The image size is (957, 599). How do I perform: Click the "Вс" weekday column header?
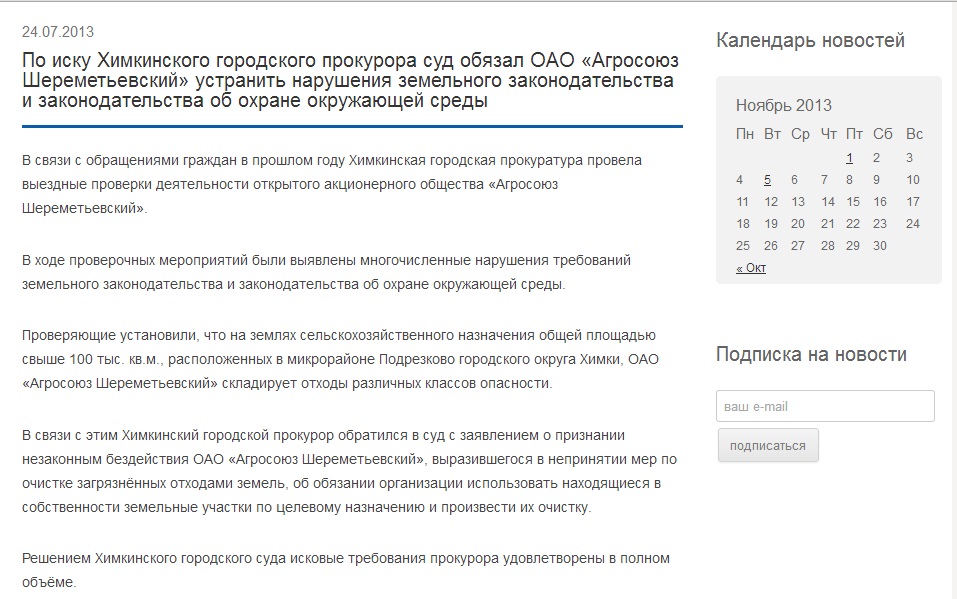pos(914,134)
